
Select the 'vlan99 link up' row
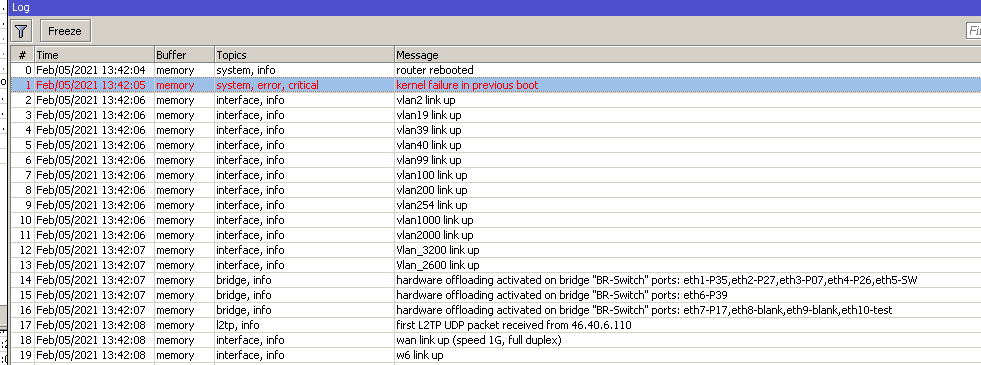[496, 160]
